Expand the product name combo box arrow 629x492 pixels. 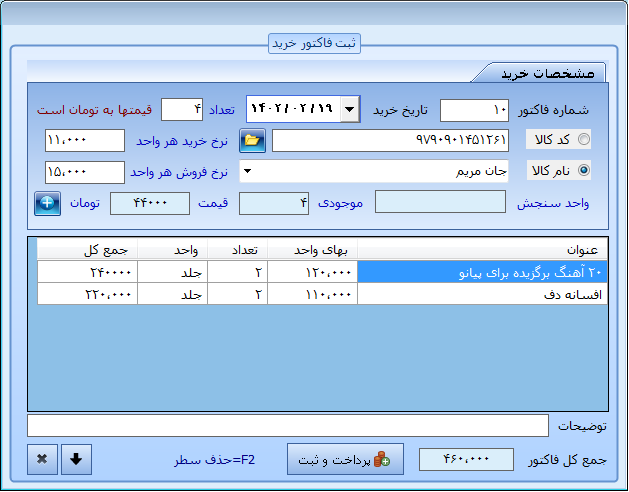248,171
